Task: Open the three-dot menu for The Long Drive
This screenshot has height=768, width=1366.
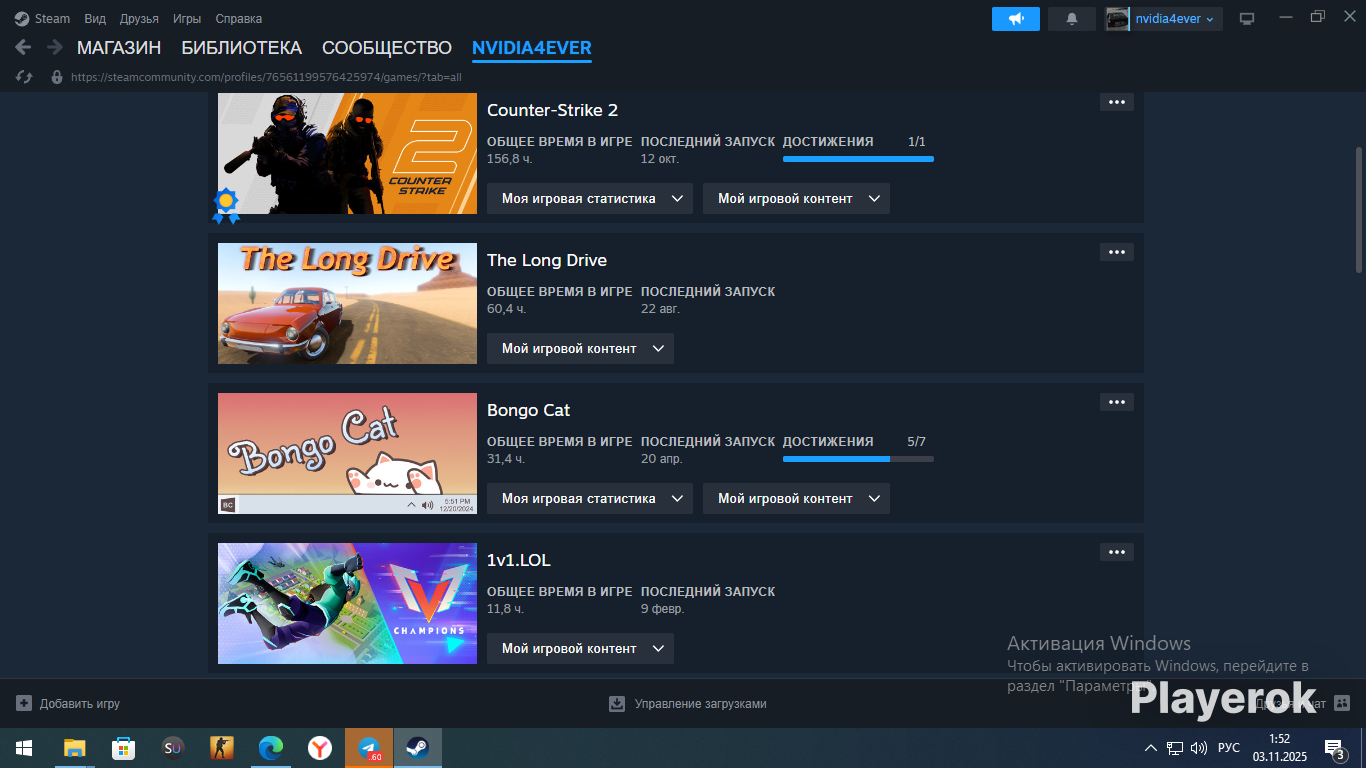Action: [1117, 252]
